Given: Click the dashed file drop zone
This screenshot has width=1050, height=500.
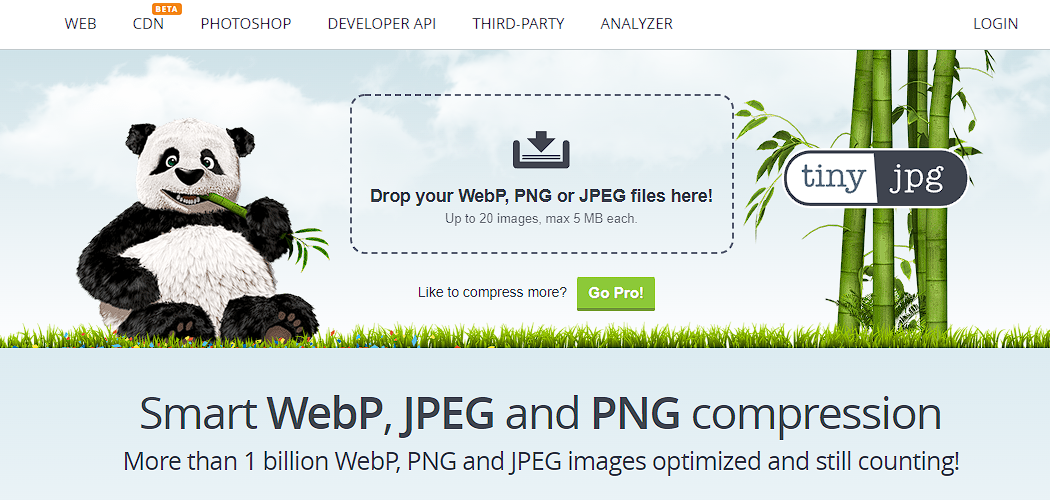Looking at the screenshot, I should [x=542, y=174].
